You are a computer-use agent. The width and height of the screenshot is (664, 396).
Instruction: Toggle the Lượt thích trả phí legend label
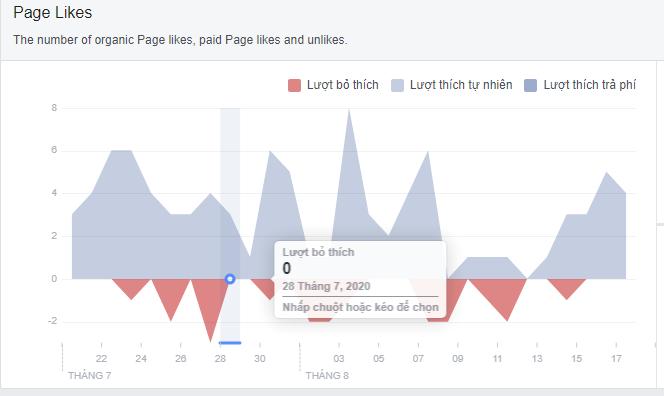coord(589,85)
